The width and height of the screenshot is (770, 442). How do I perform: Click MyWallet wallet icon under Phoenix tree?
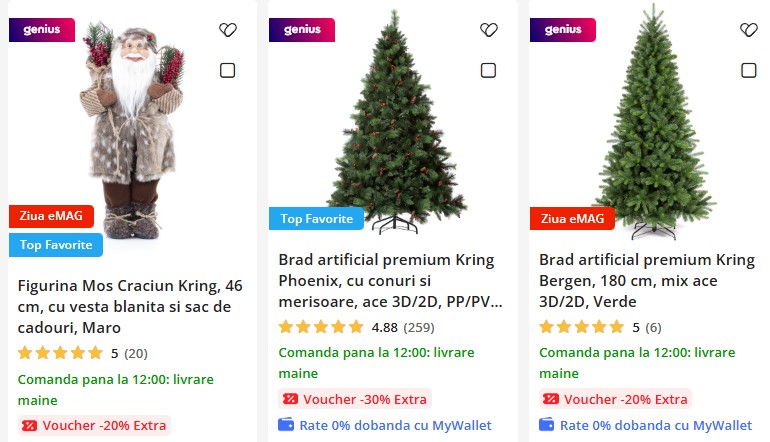[286, 425]
